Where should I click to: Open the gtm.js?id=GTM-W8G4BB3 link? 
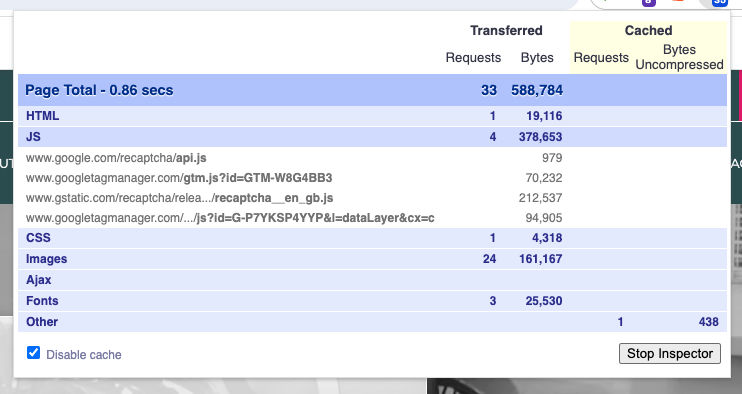(179, 178)
